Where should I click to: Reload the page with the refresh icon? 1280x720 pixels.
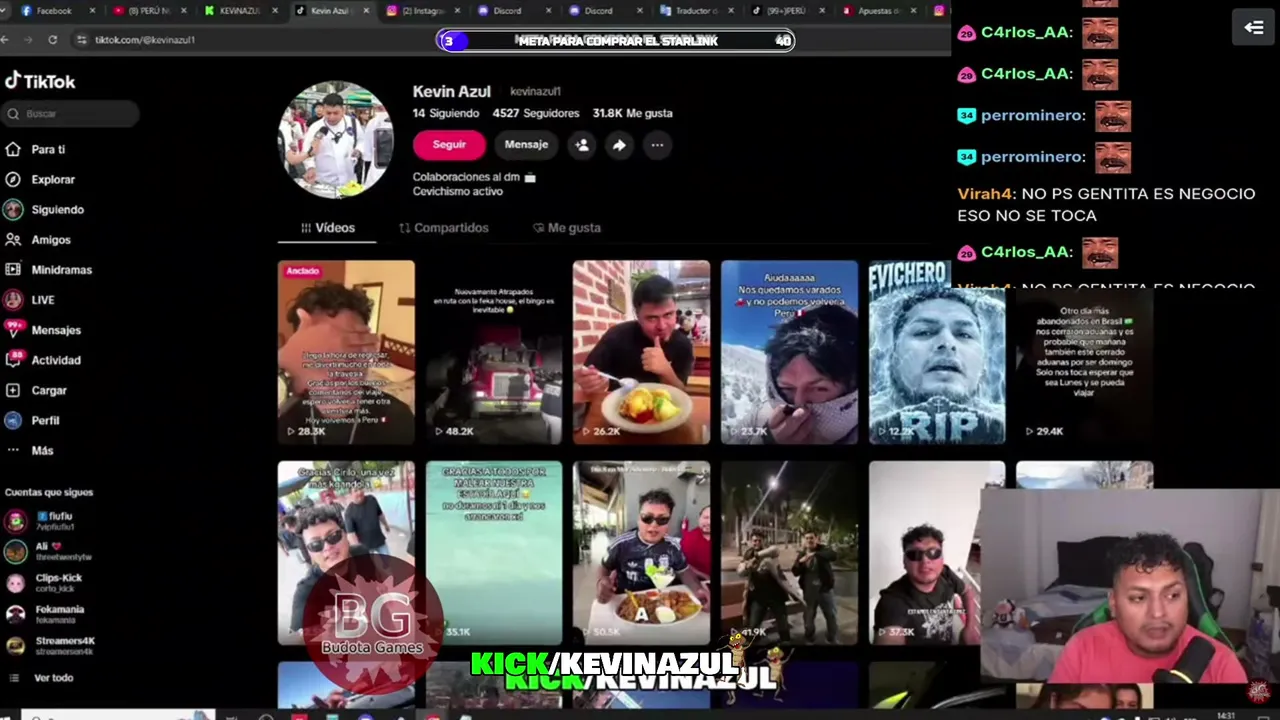coord(52,40)
